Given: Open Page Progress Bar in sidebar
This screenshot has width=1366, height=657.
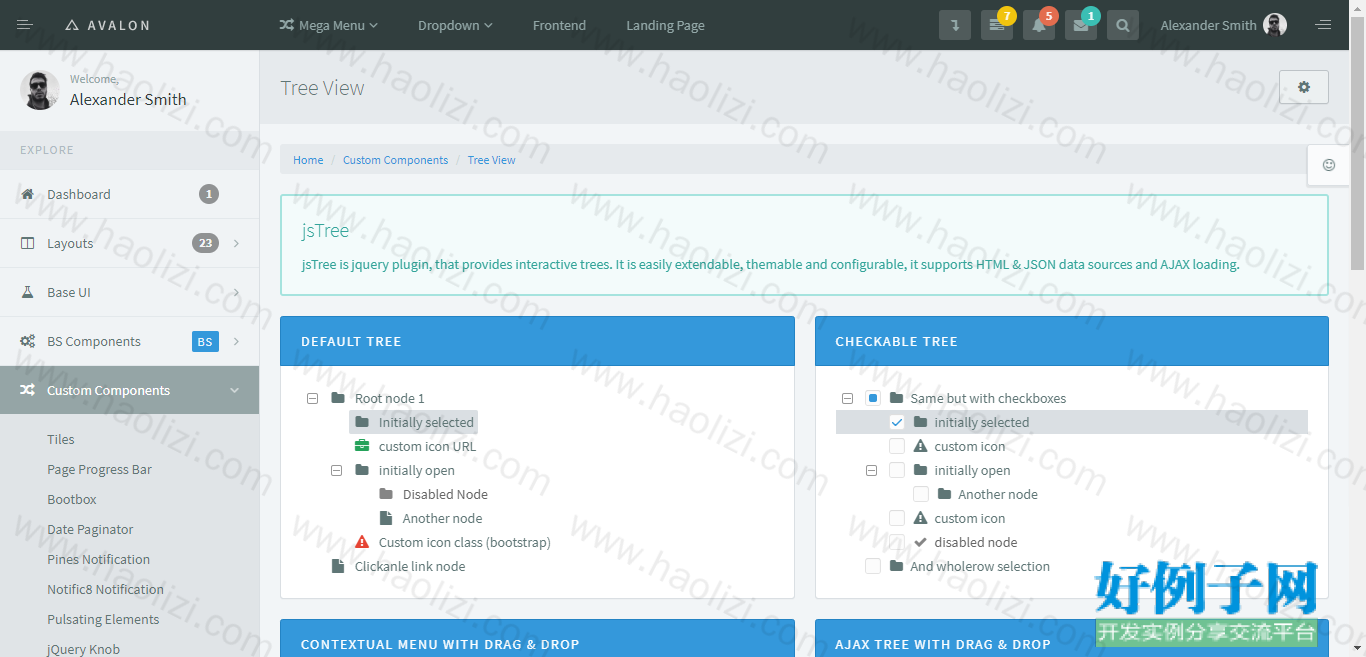Looking at the screenshot, I should point(99,469).
